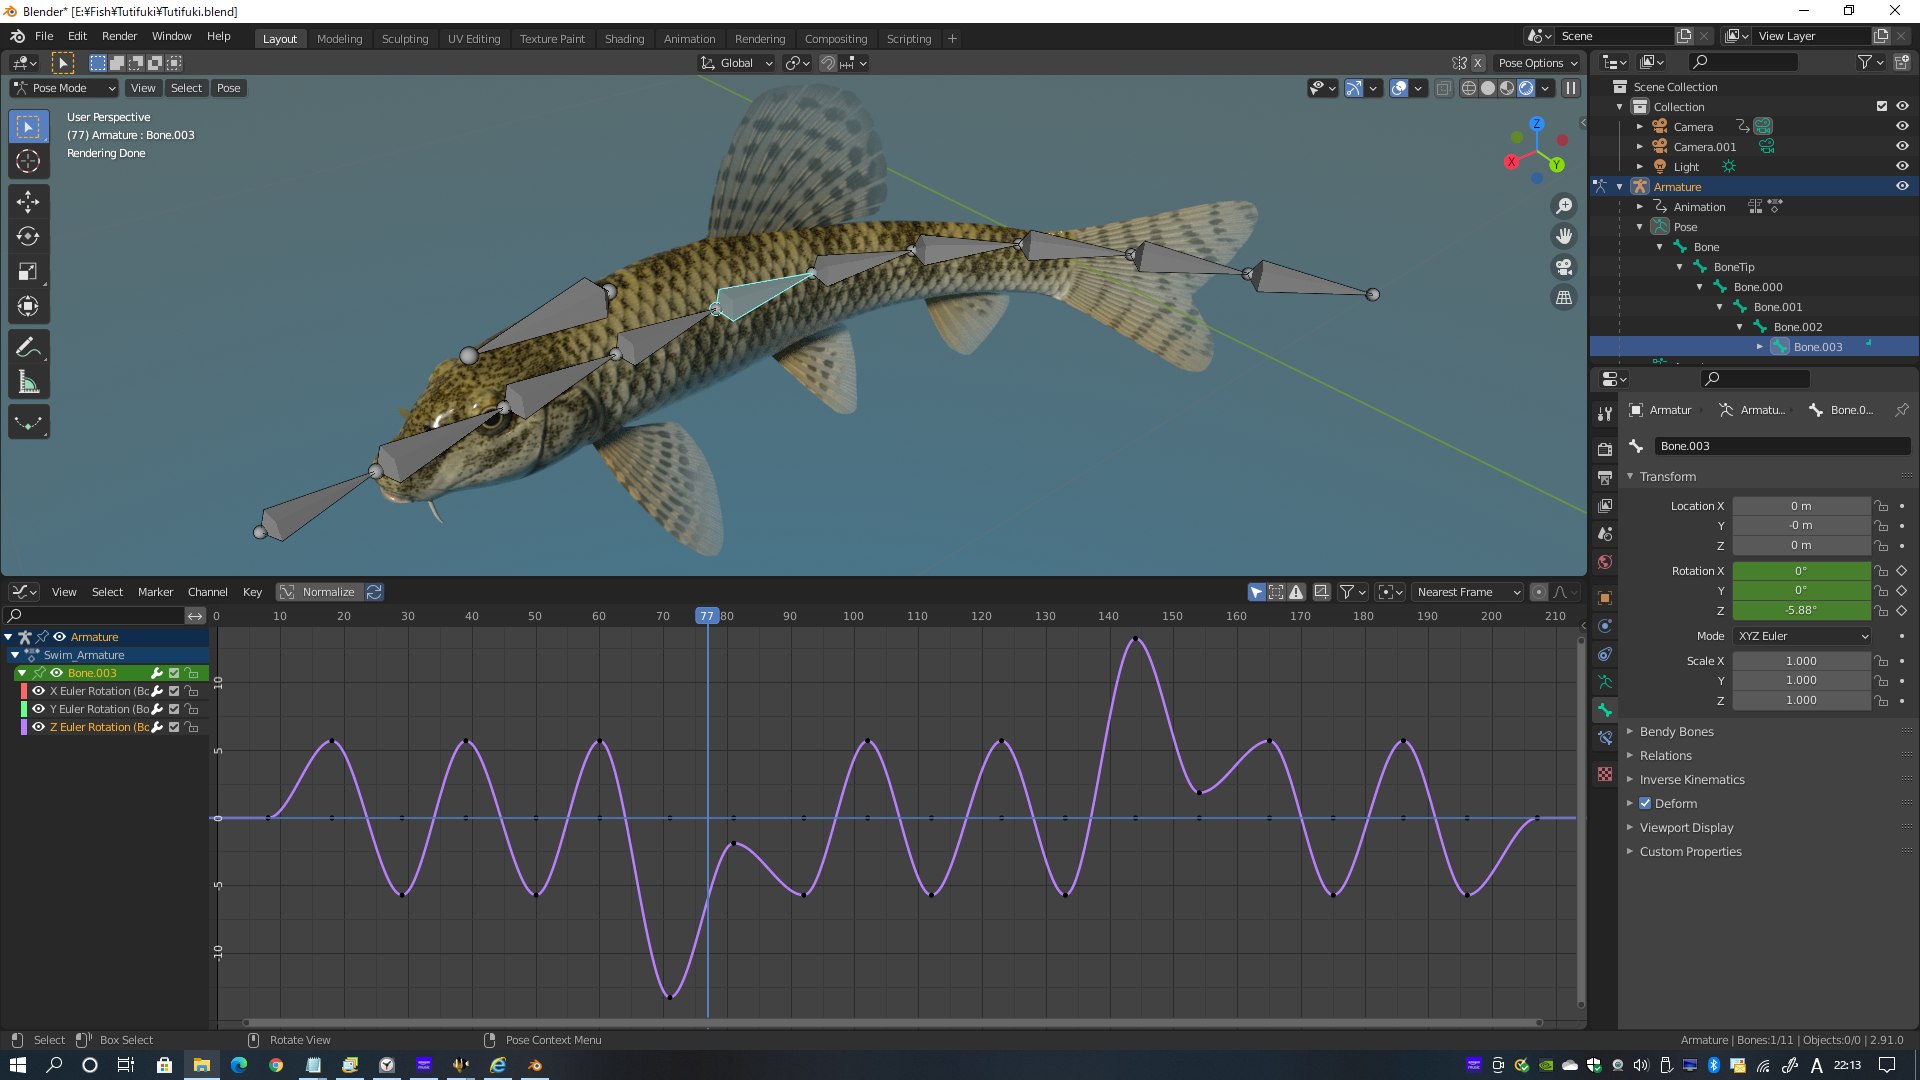Viewport: 1920px width, 1080px height.
Task: Click the viewport Select menu button
Action: (186, 88)
